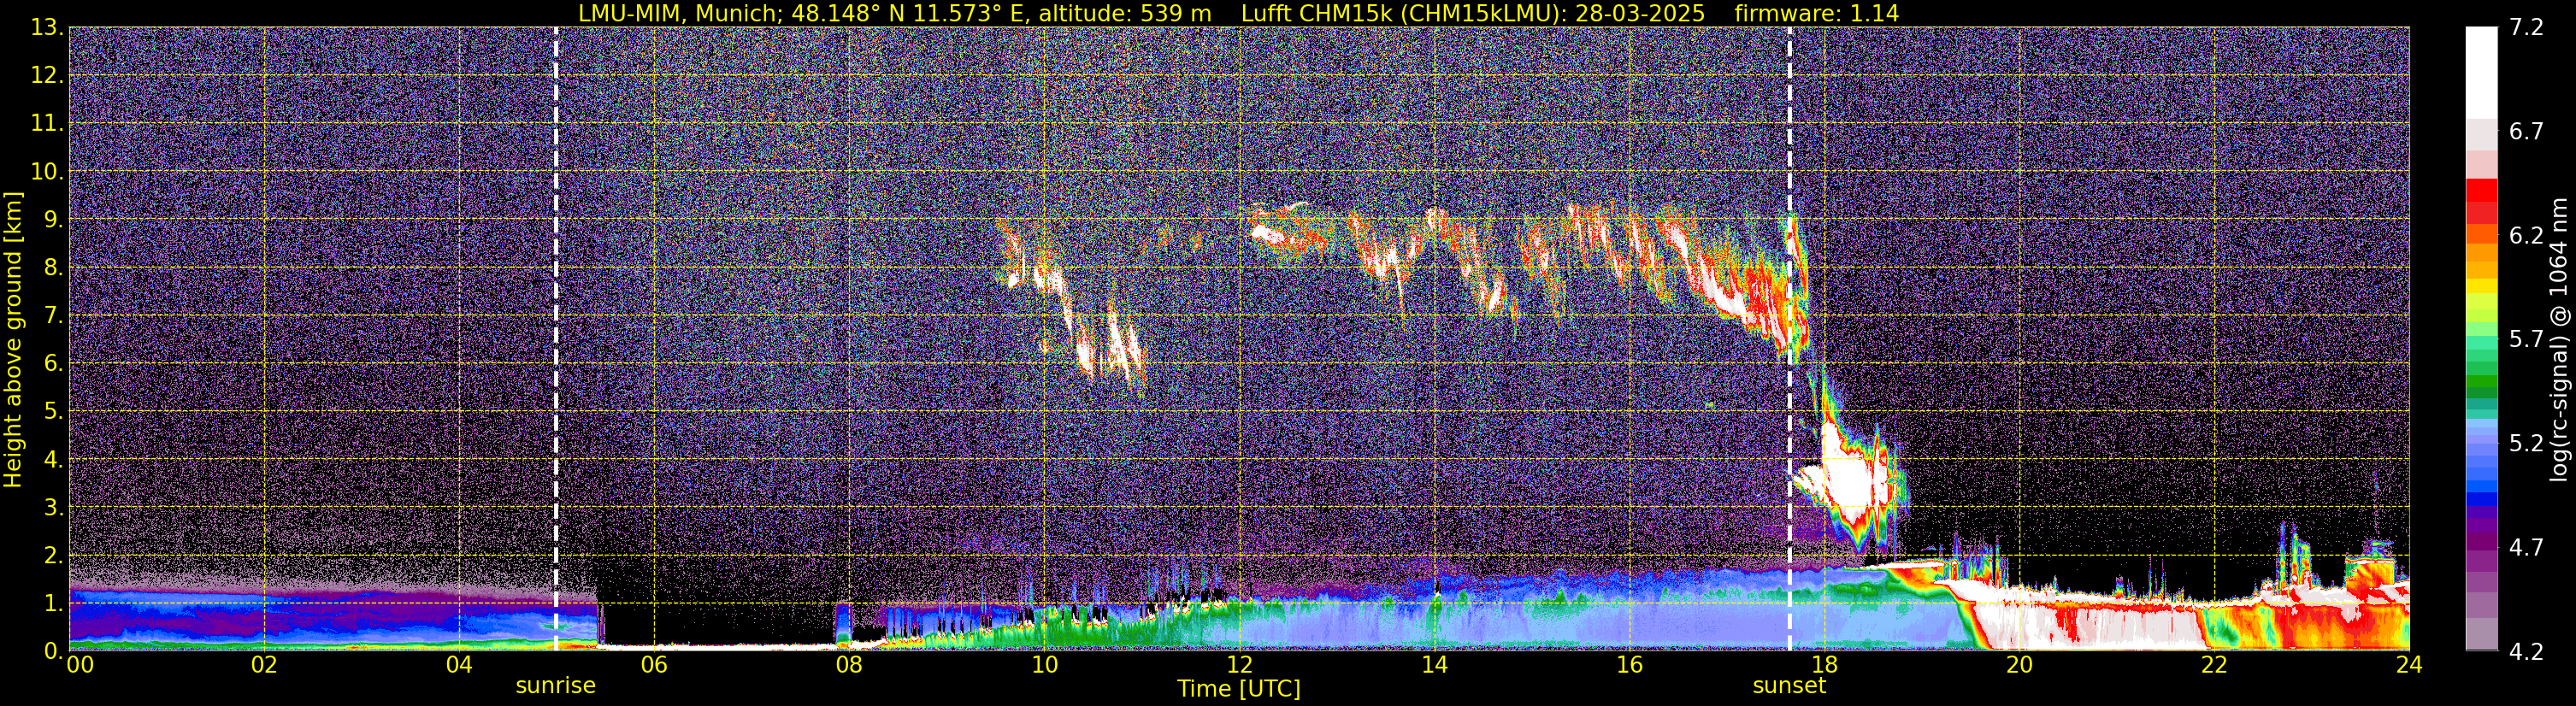
Task: Click the '16' time axis tick label
Action: pyautogui.click(x=1629, y=665)
